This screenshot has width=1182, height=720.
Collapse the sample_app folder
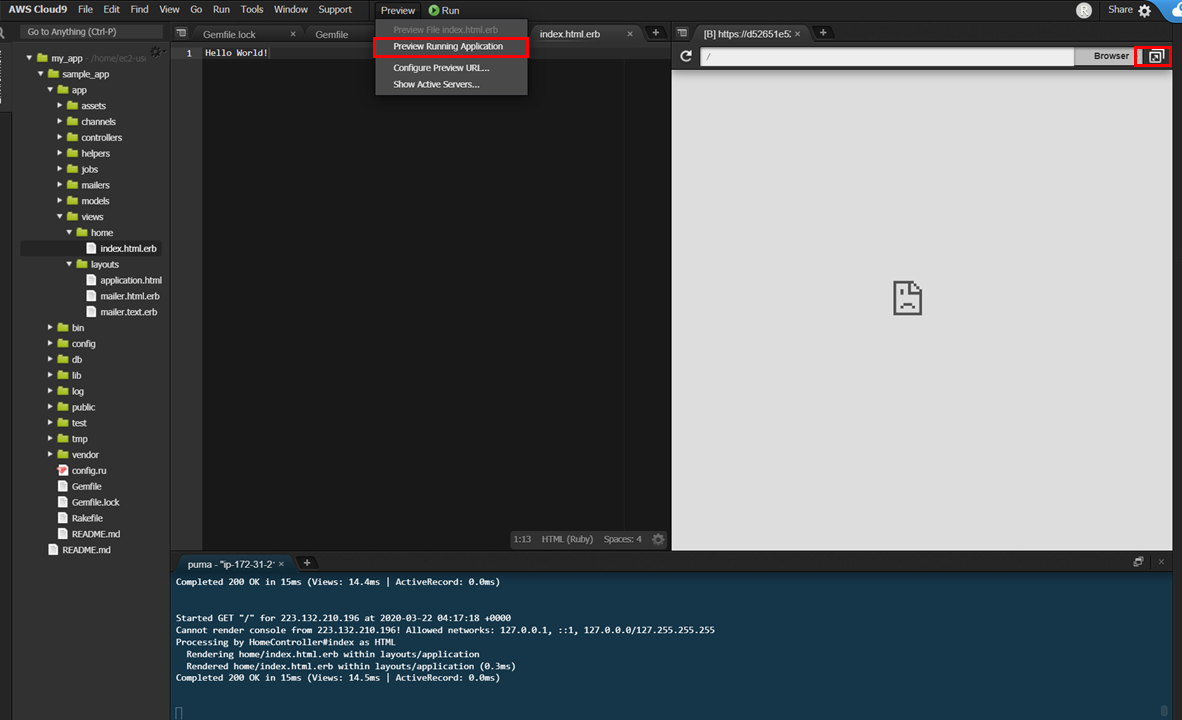pos(41,74)
